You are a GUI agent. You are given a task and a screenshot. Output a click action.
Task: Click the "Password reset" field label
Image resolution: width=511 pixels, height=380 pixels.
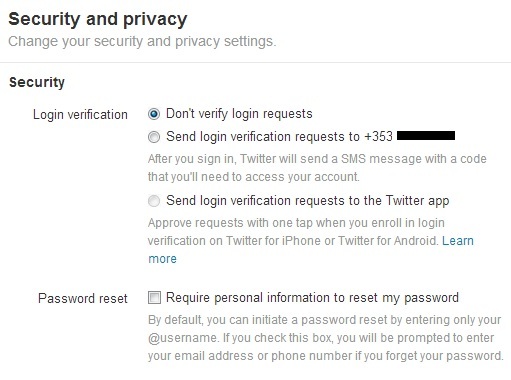[83, 298]
